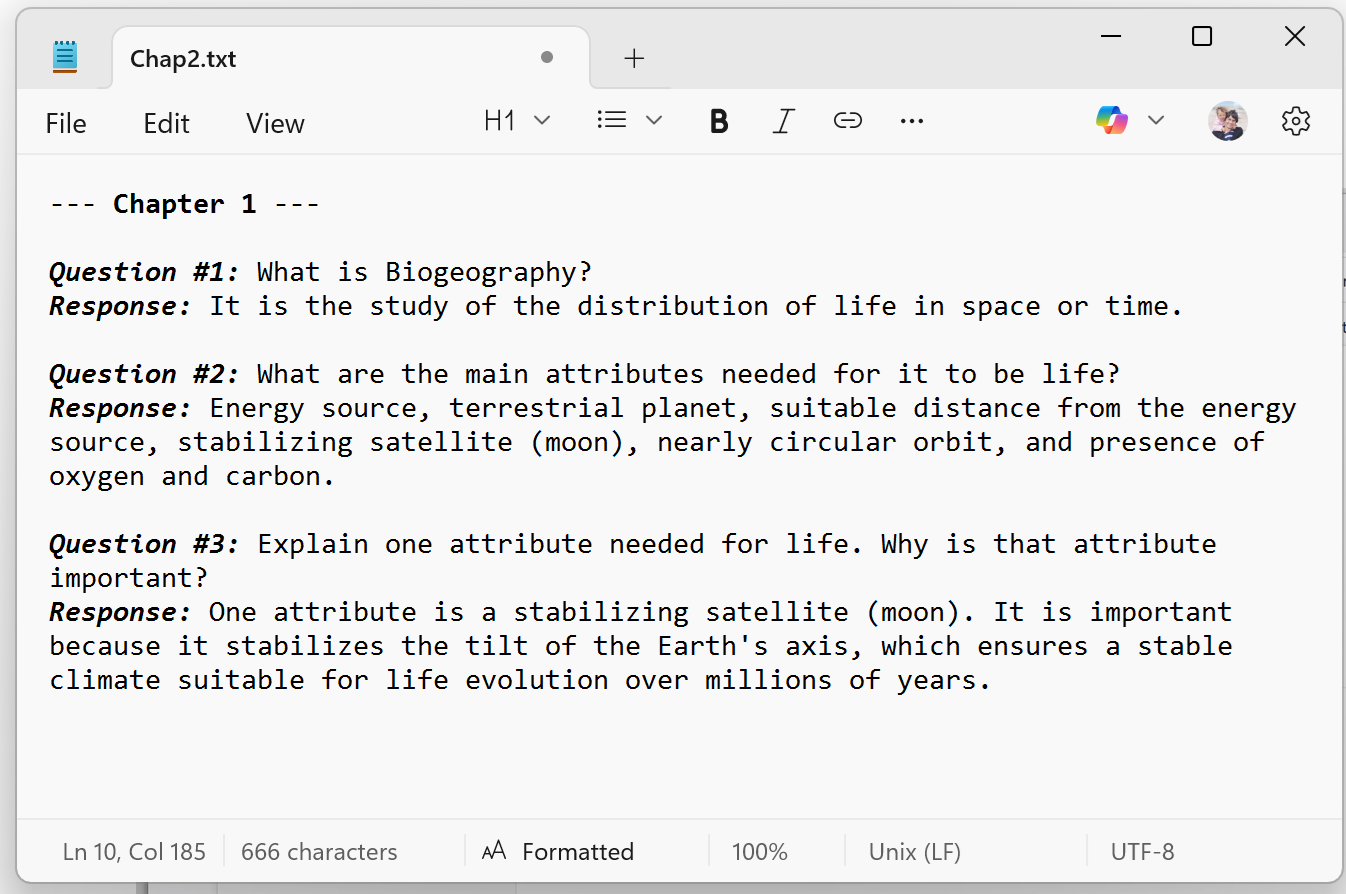Click the 100% zoom level indicator
This screenshot has width=1346, height=894.
(x=759, y=852)
